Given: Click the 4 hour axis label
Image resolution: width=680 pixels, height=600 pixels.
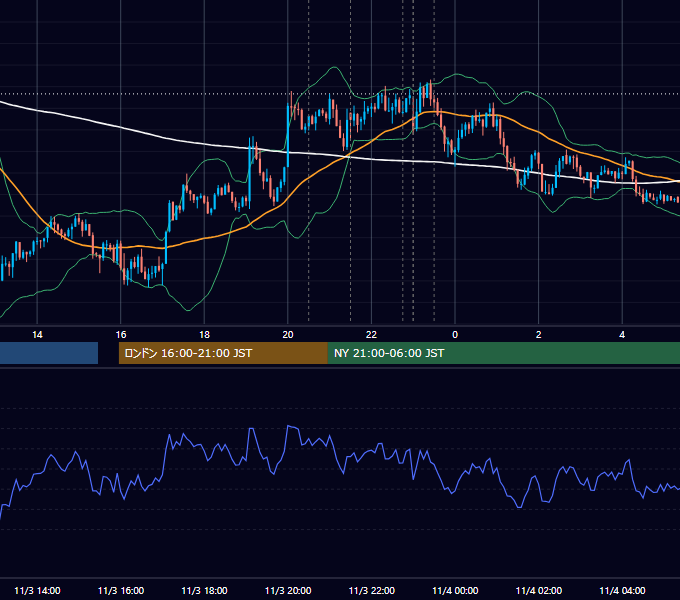Looking at the screenshot, I should pos(622,335).
